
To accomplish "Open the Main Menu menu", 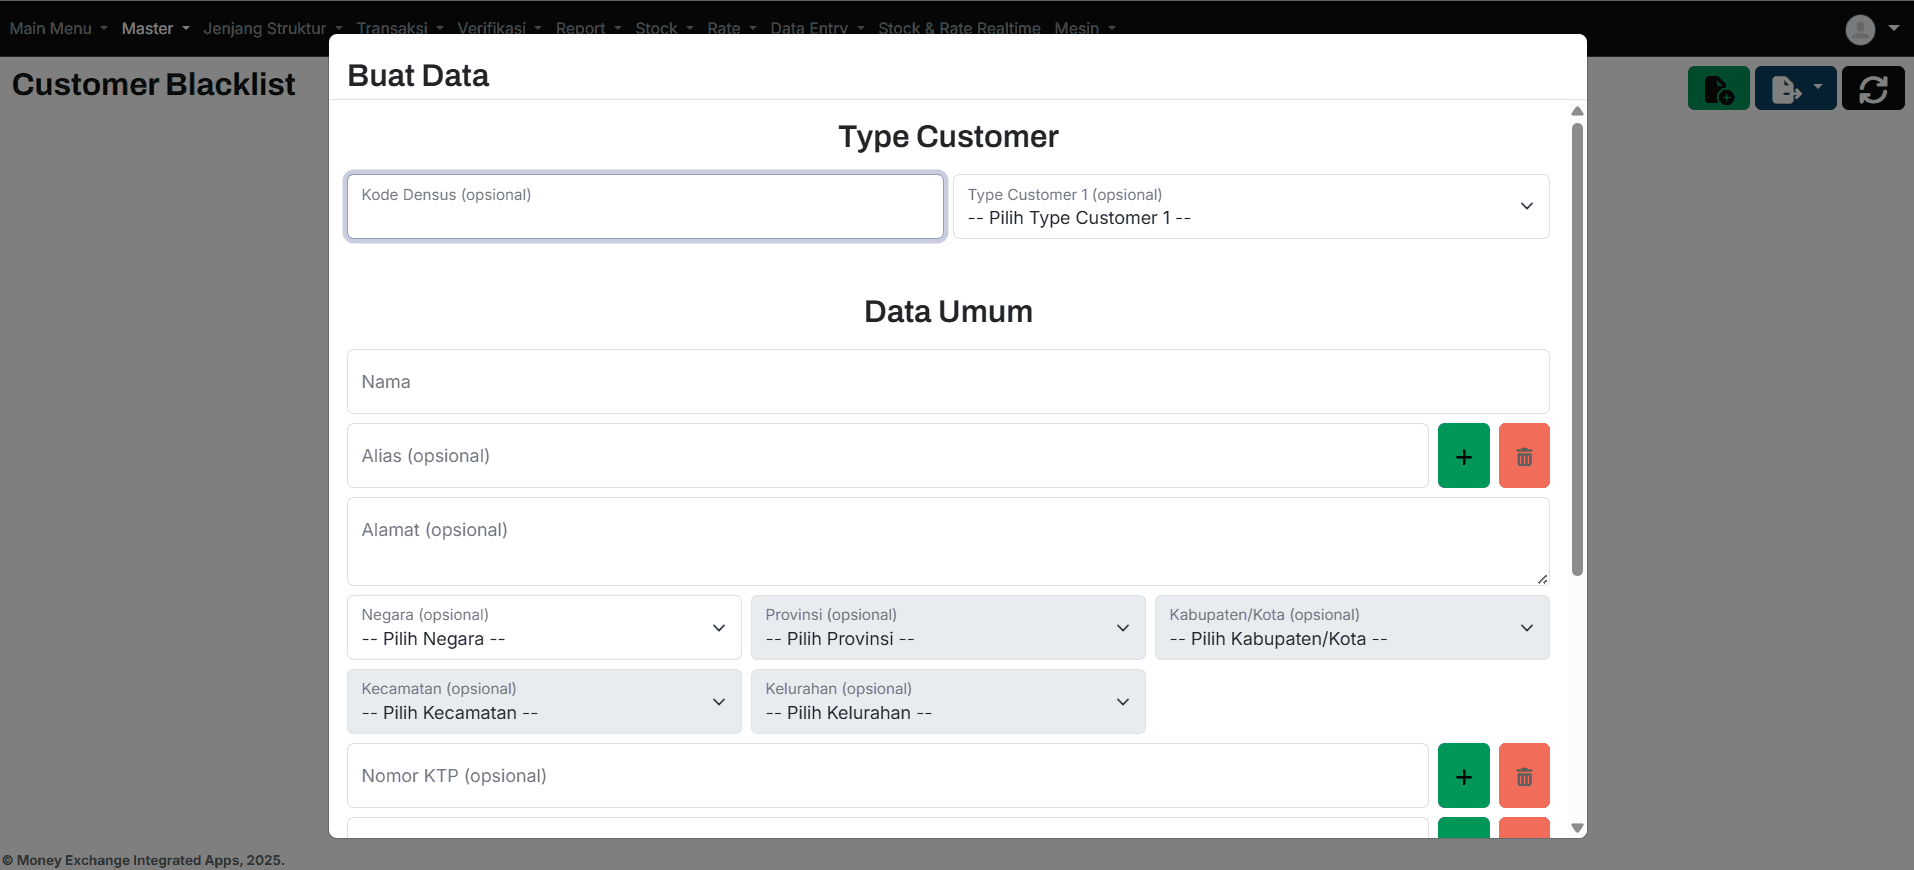I will pyautogui.click(x=58, y=28).
